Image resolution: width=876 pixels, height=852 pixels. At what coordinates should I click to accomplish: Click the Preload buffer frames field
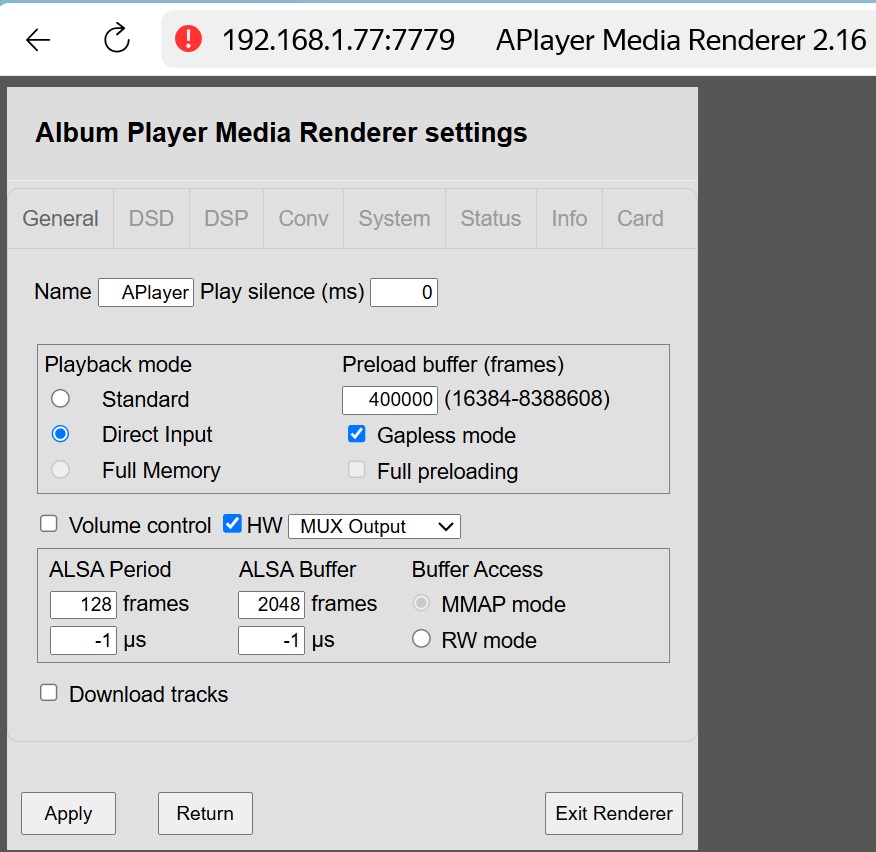390,400
